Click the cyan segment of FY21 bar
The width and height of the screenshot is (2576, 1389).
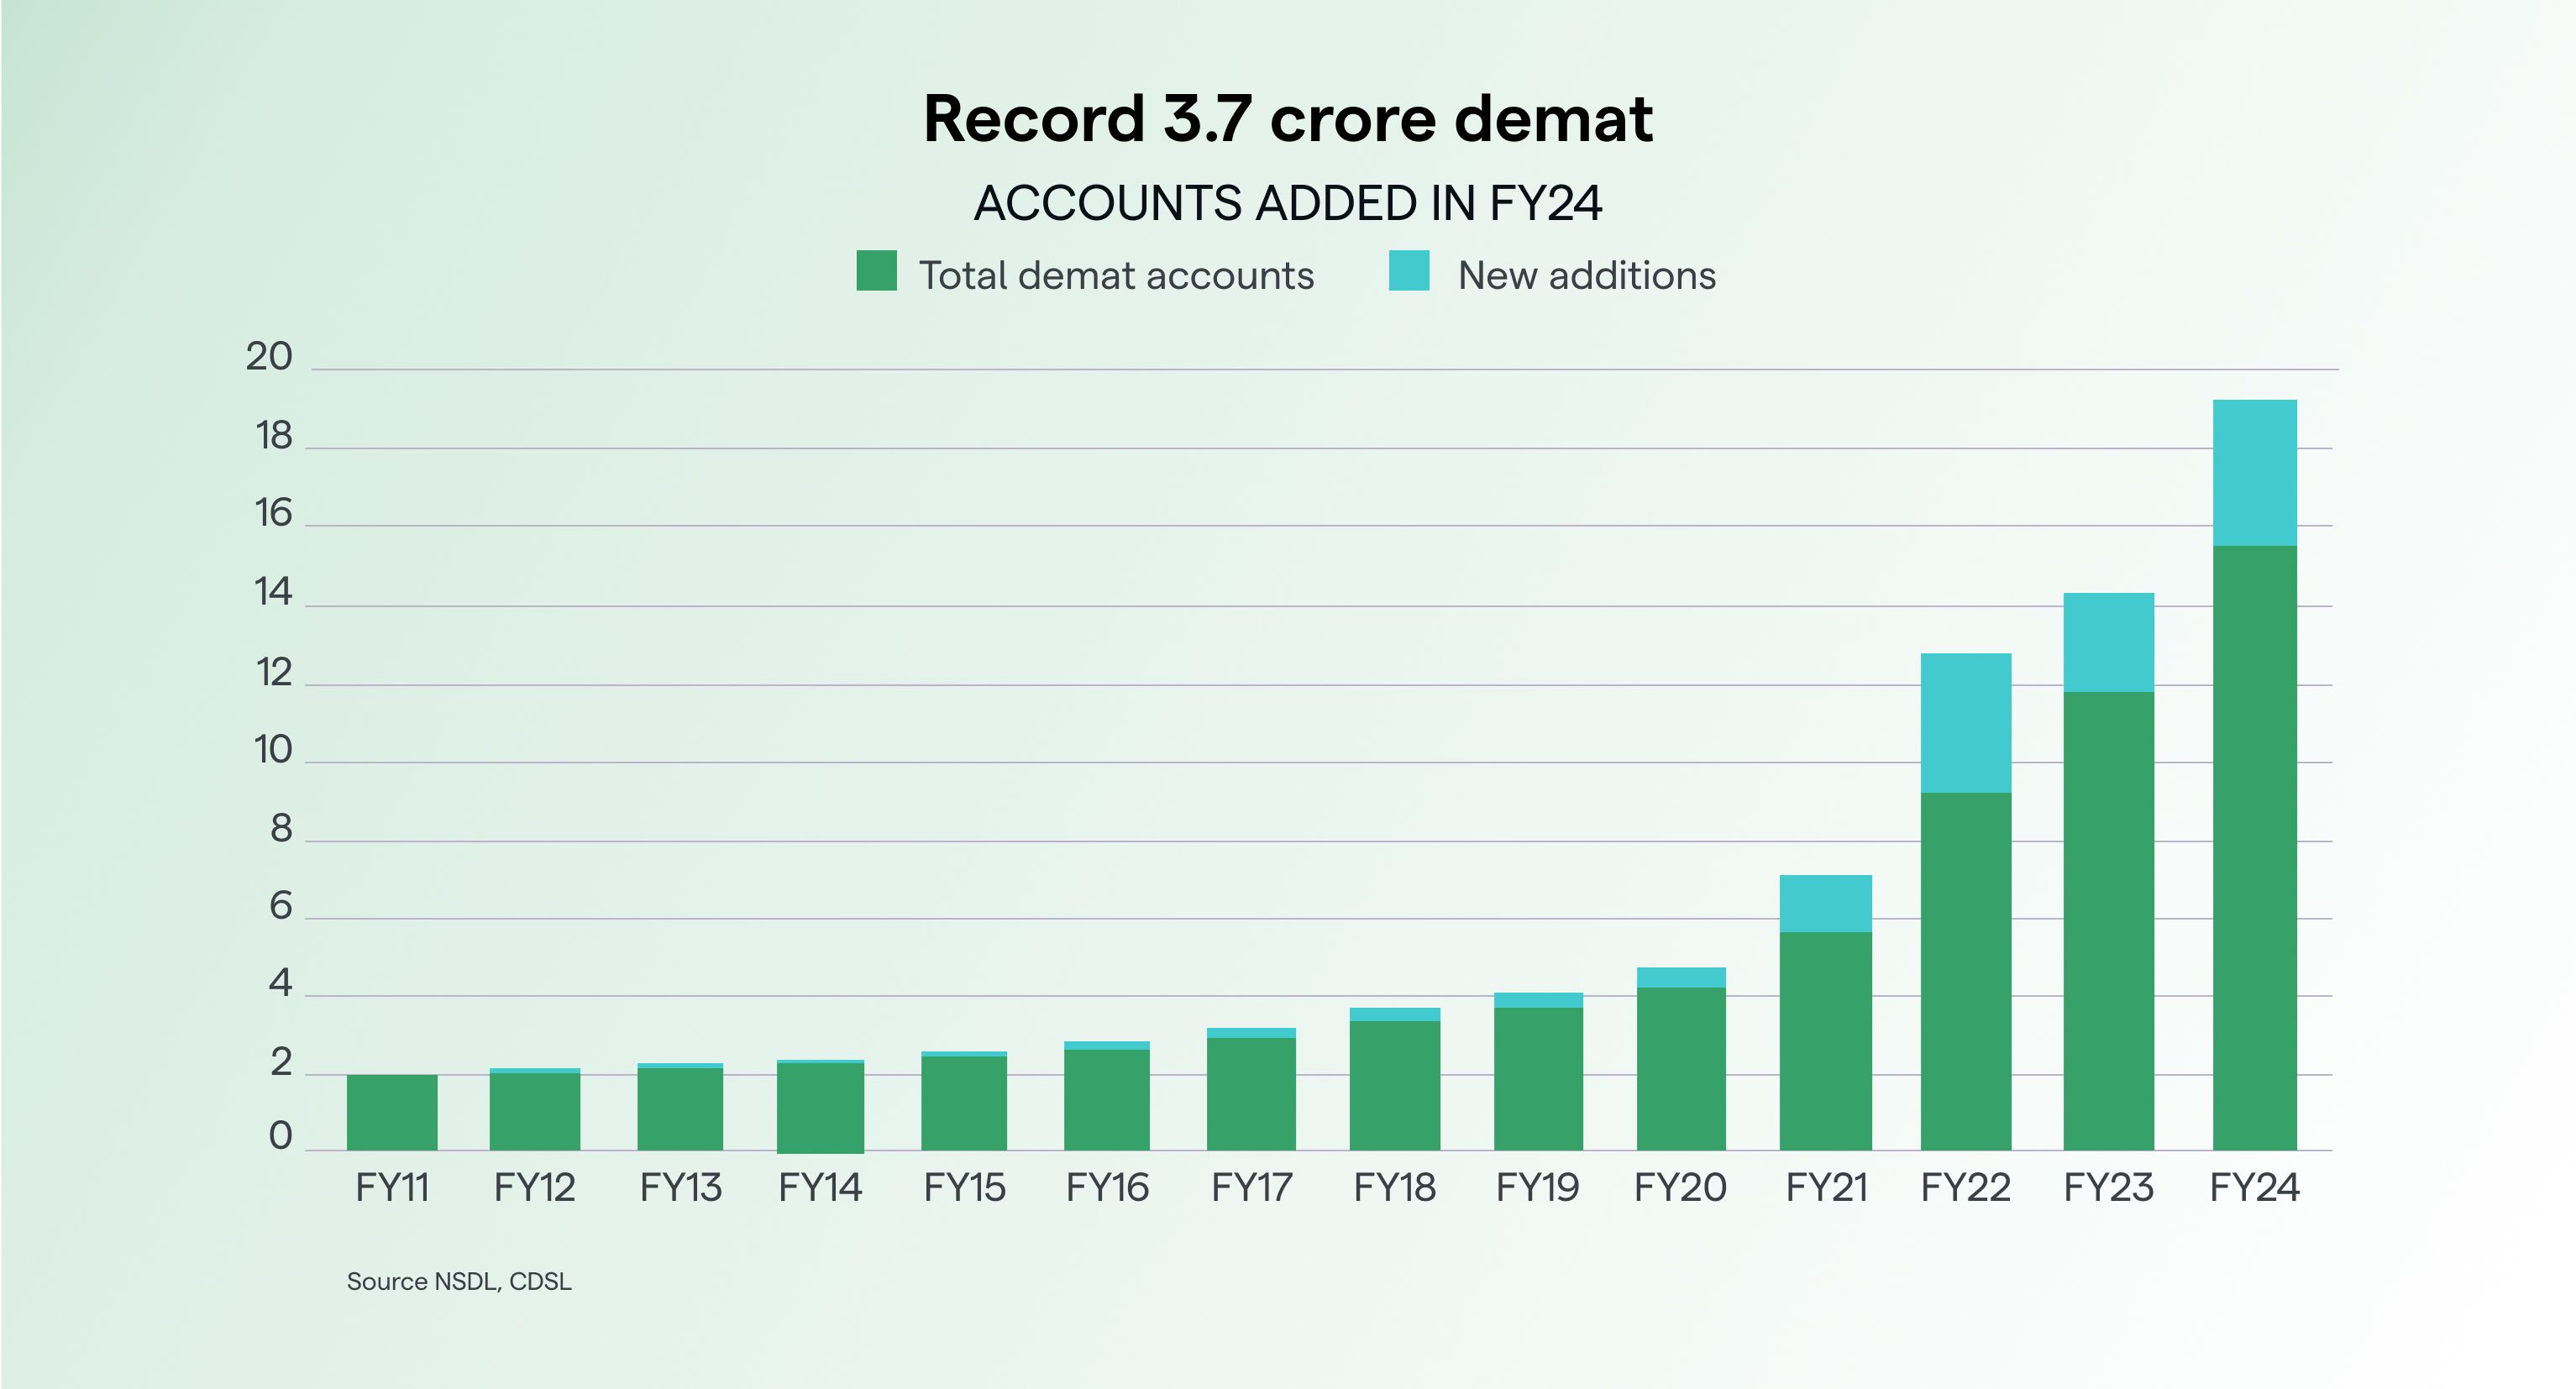(1825, 903)
